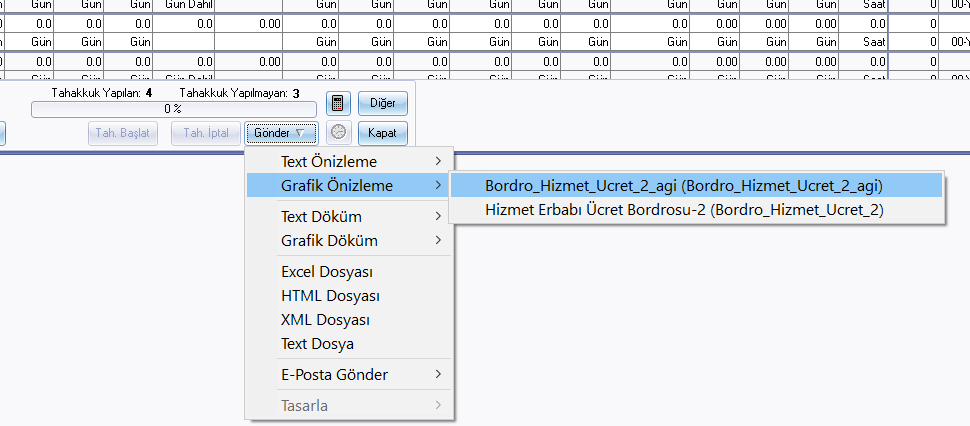Choose HTML Dosyası export option
The height and width of the screenshot is (426, 970).
click(x=330, y=296)
